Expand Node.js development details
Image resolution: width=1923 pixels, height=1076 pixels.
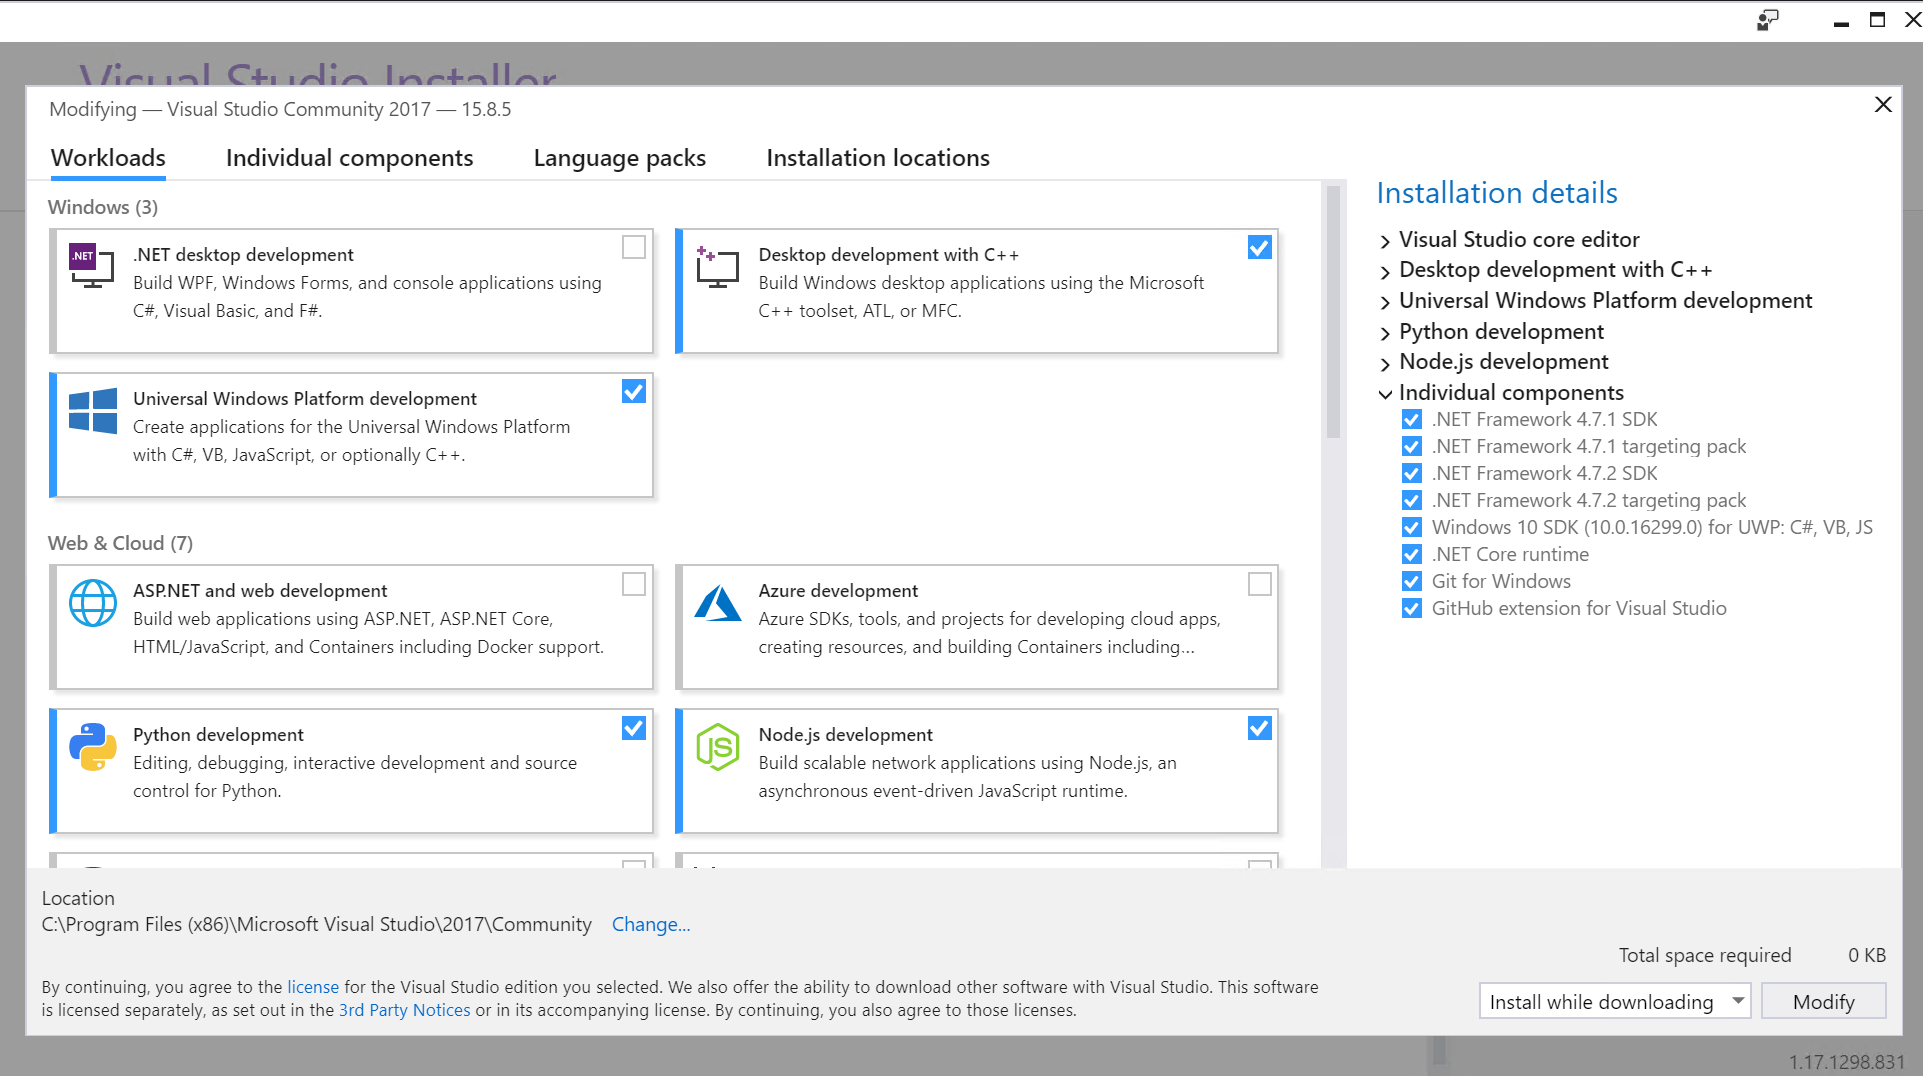1385,363
